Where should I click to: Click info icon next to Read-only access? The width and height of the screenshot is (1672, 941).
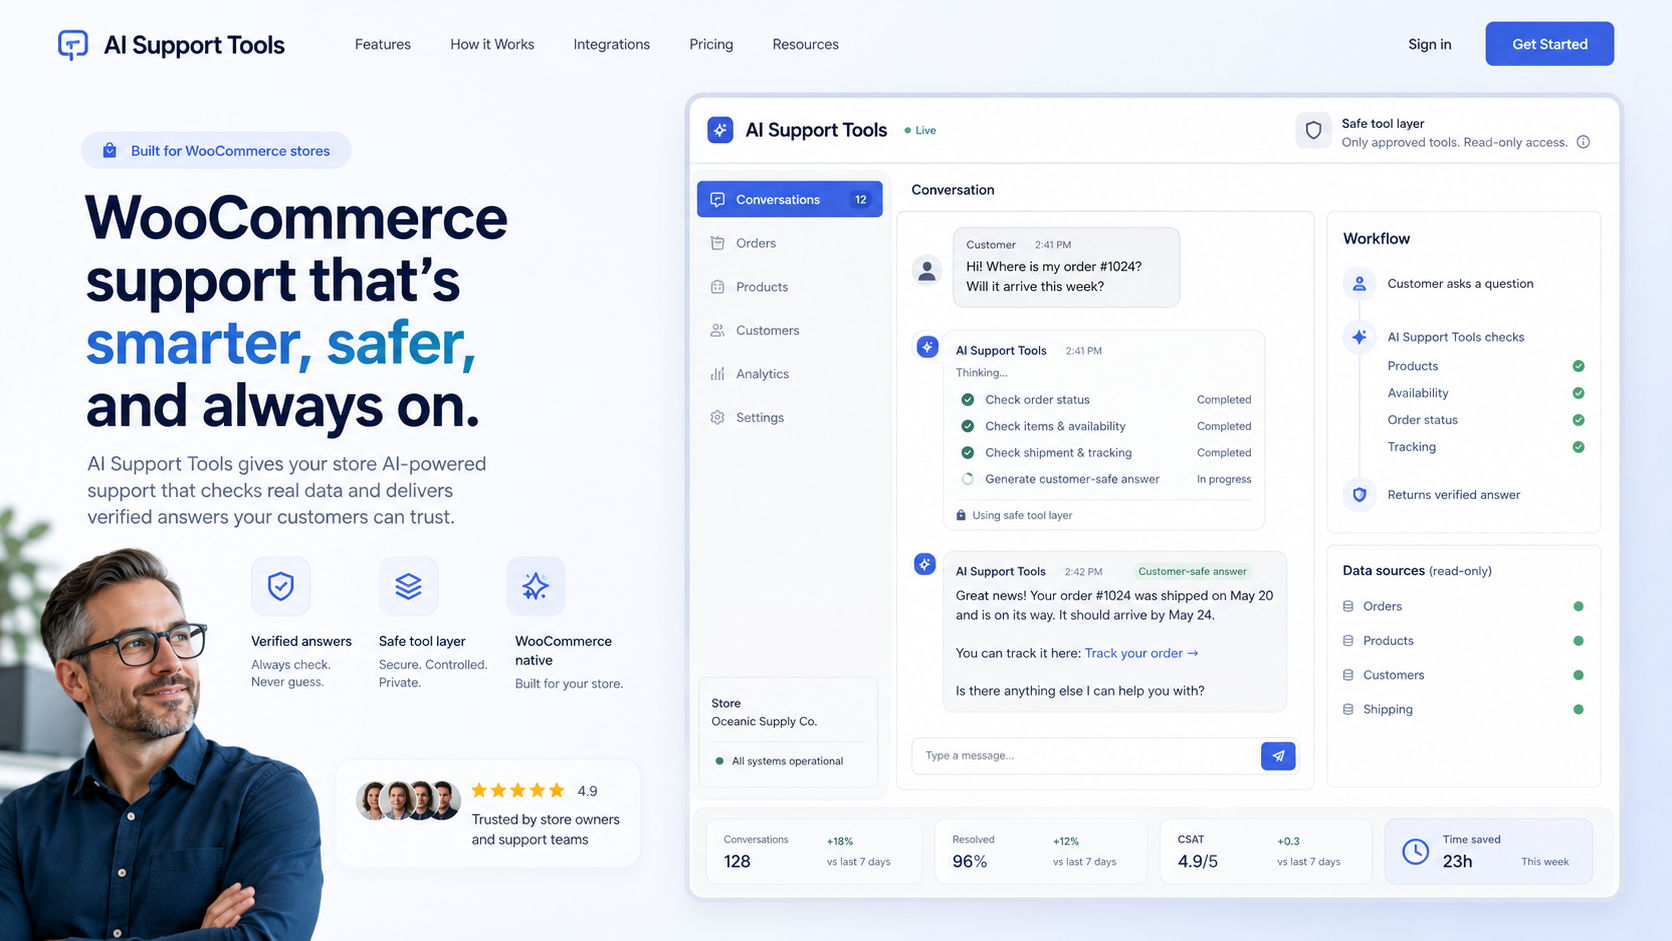[1583, 142]
